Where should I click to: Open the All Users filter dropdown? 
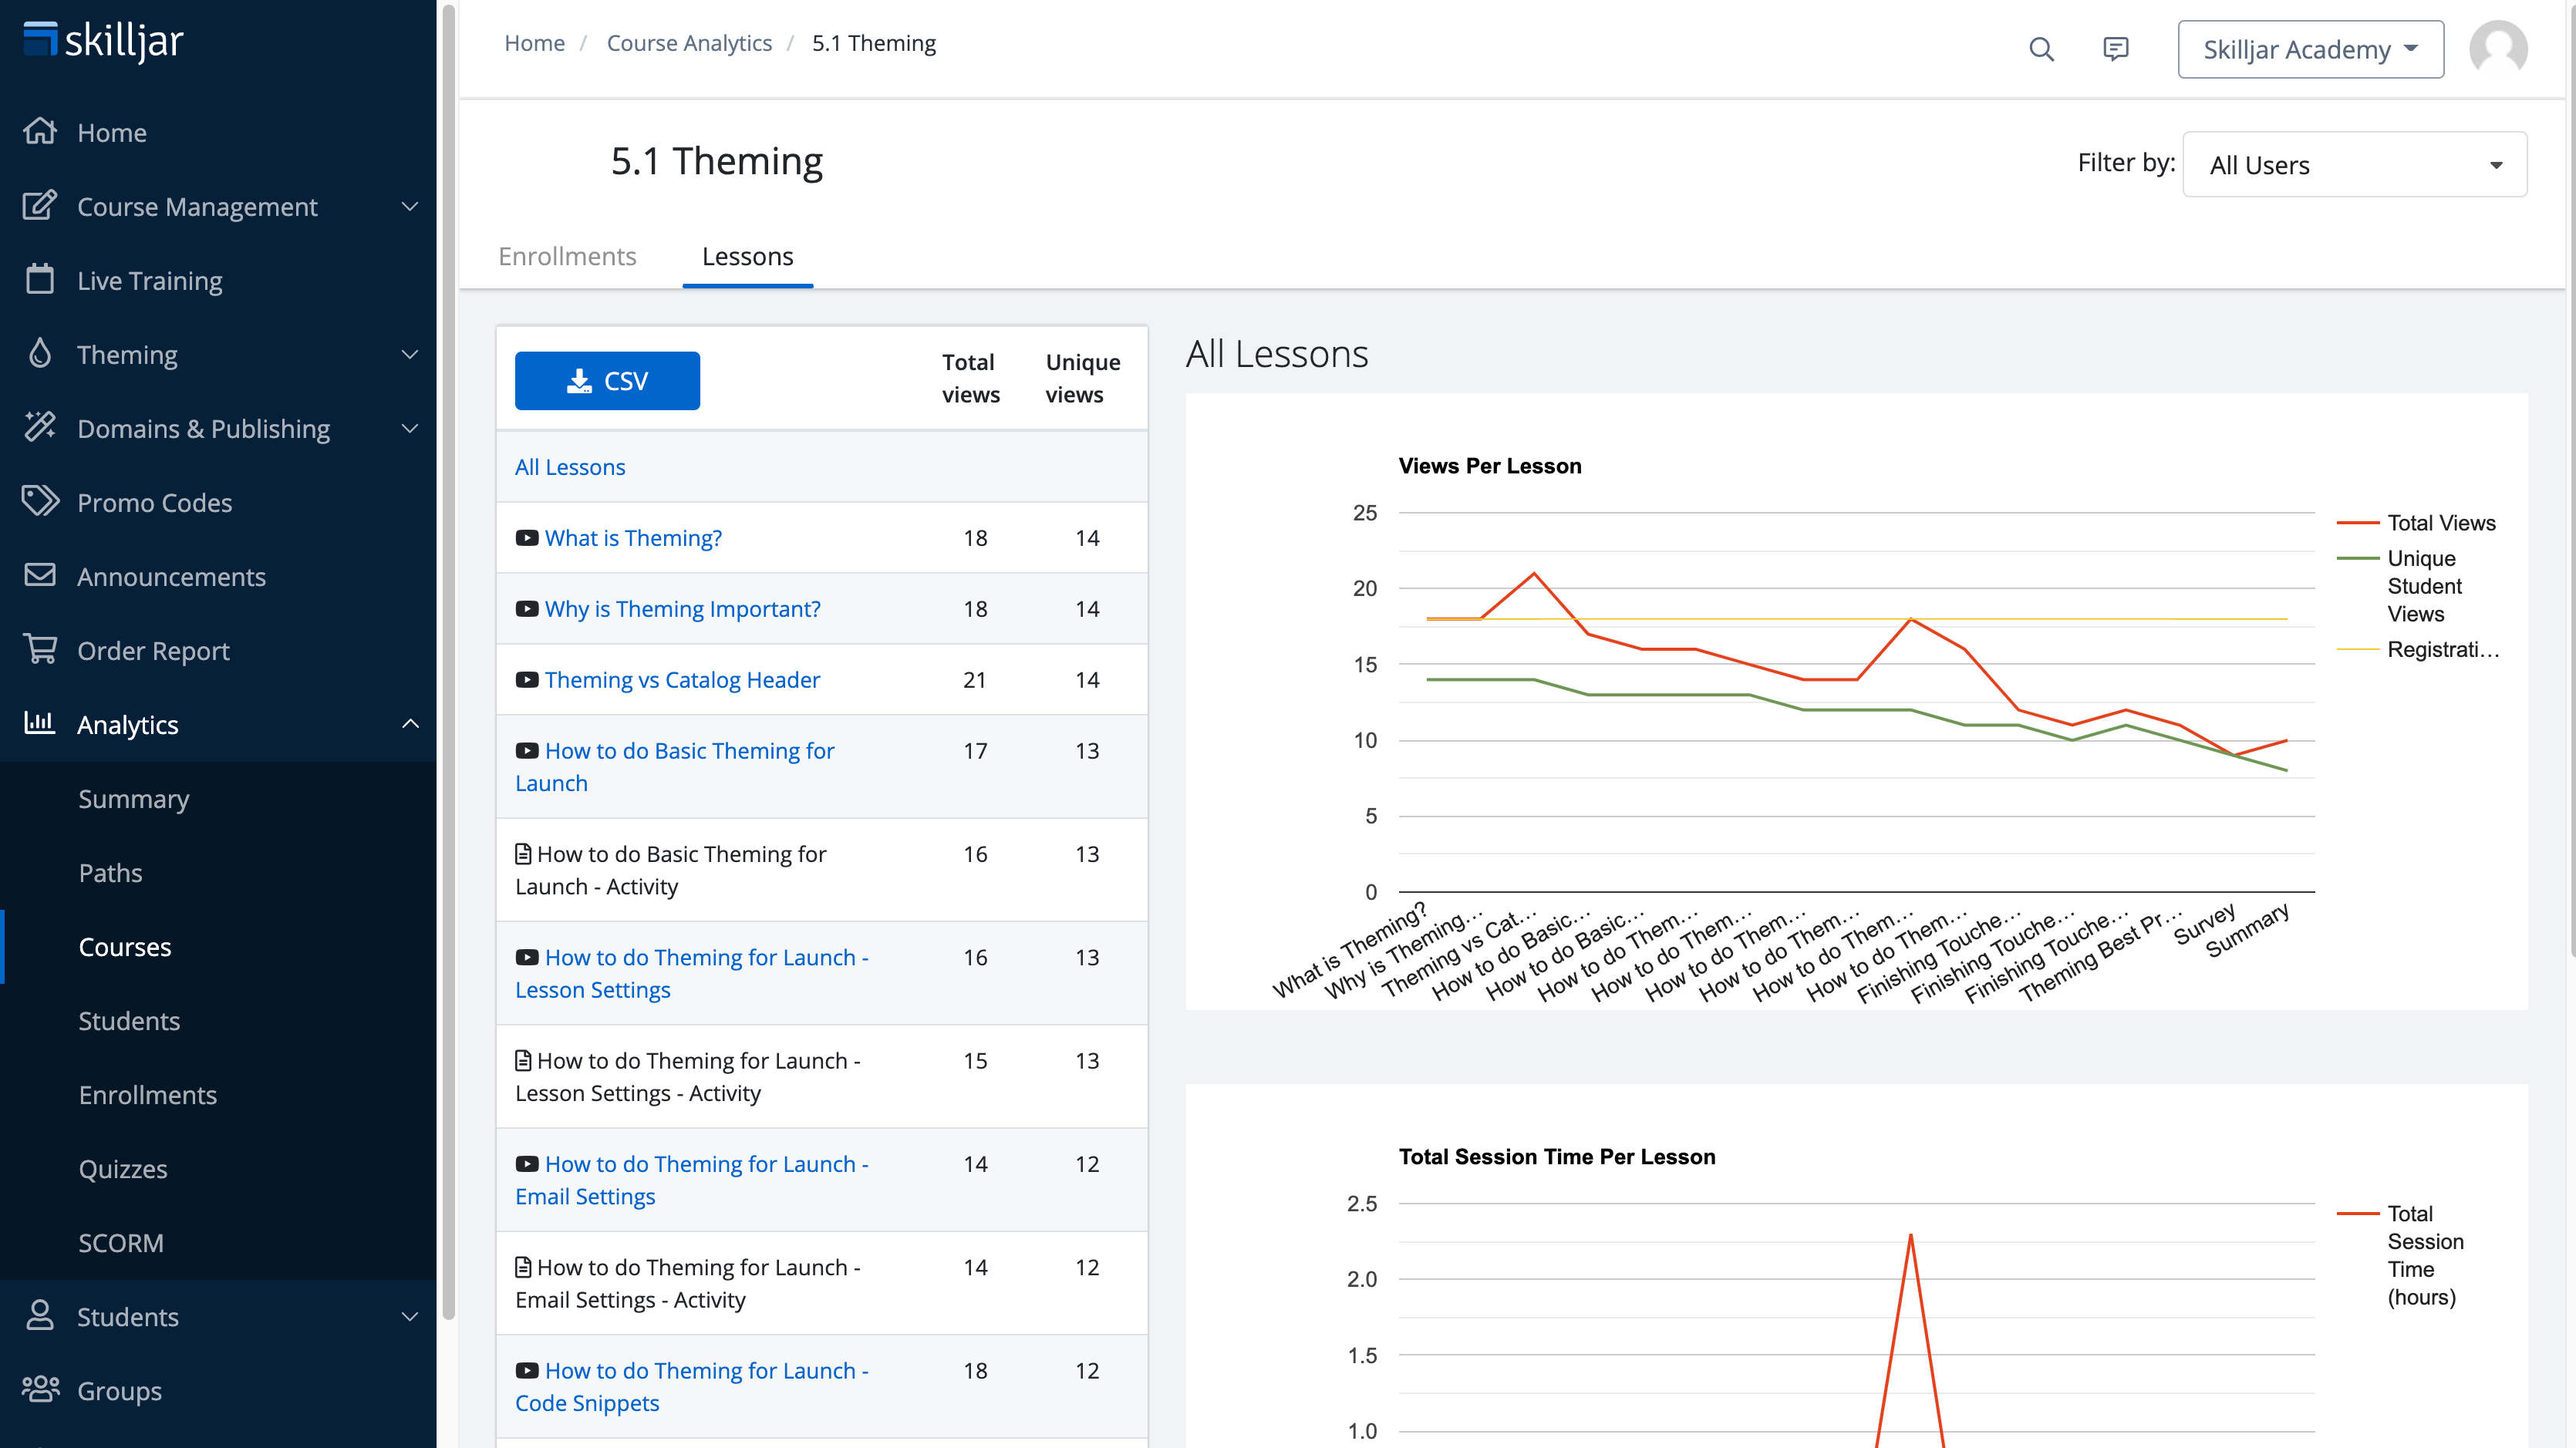point(2354,165)
